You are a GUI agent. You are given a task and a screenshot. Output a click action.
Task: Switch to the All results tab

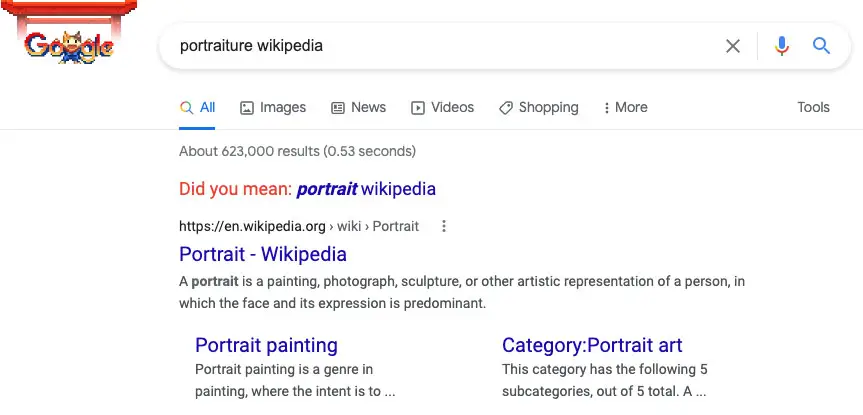point(197,108)
